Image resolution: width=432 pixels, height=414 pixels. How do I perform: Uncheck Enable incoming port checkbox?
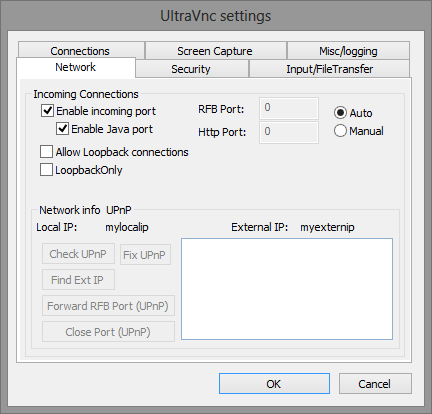pos(47,110)
